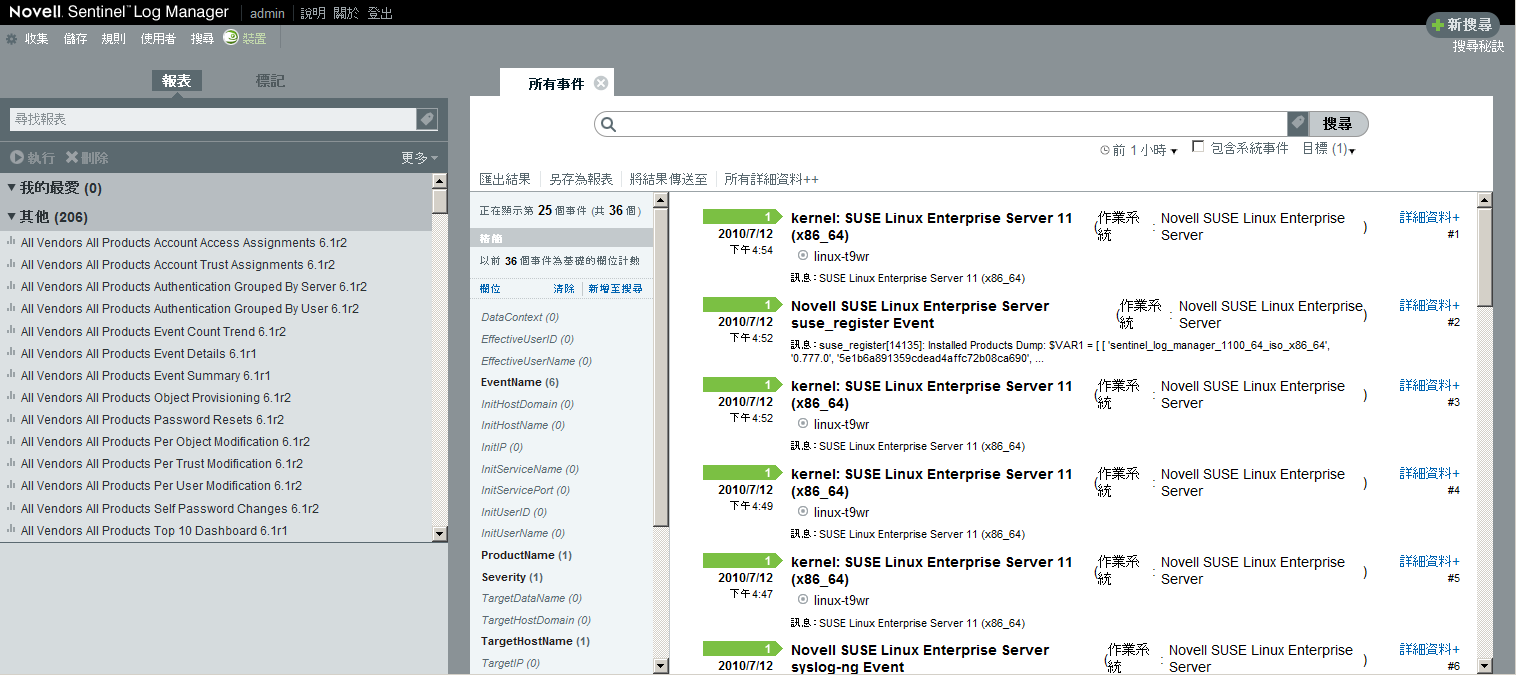The width and height of the screenshot is (1516, 675).
Task: Expand 詳細資料+ for event #5
Action: click(1429, 561)
